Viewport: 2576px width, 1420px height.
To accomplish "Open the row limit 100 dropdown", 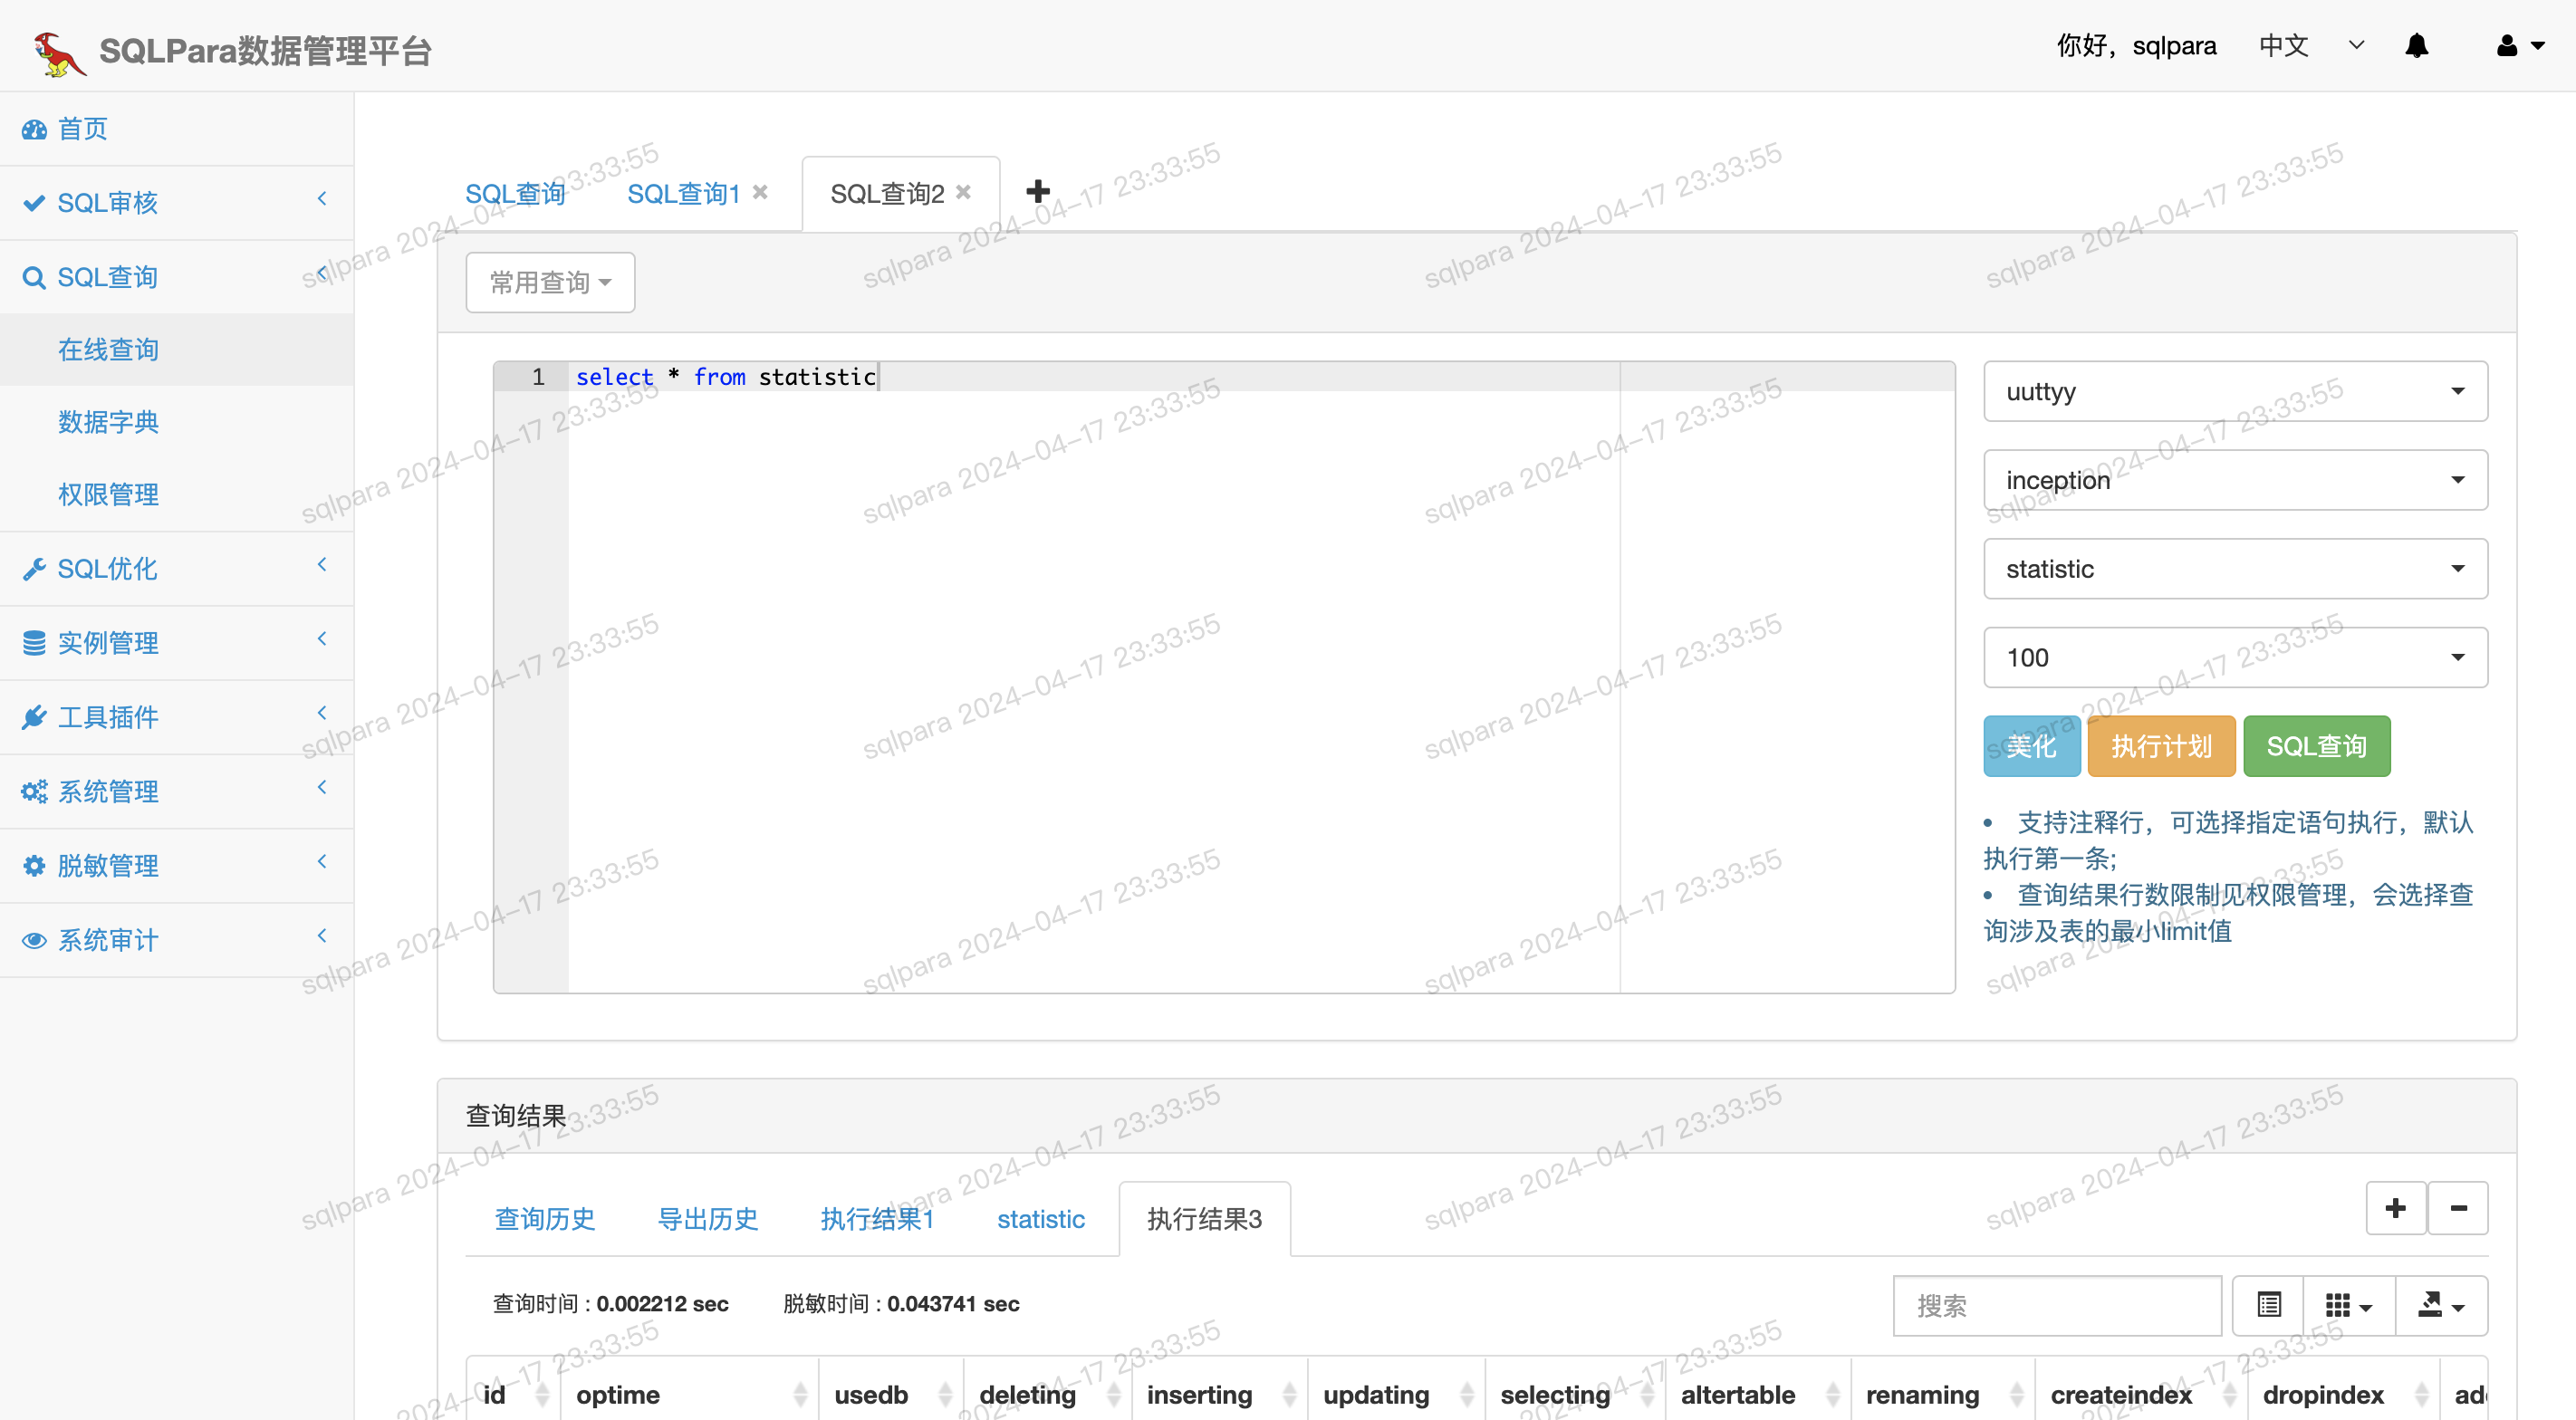I will coord(2235,657).
